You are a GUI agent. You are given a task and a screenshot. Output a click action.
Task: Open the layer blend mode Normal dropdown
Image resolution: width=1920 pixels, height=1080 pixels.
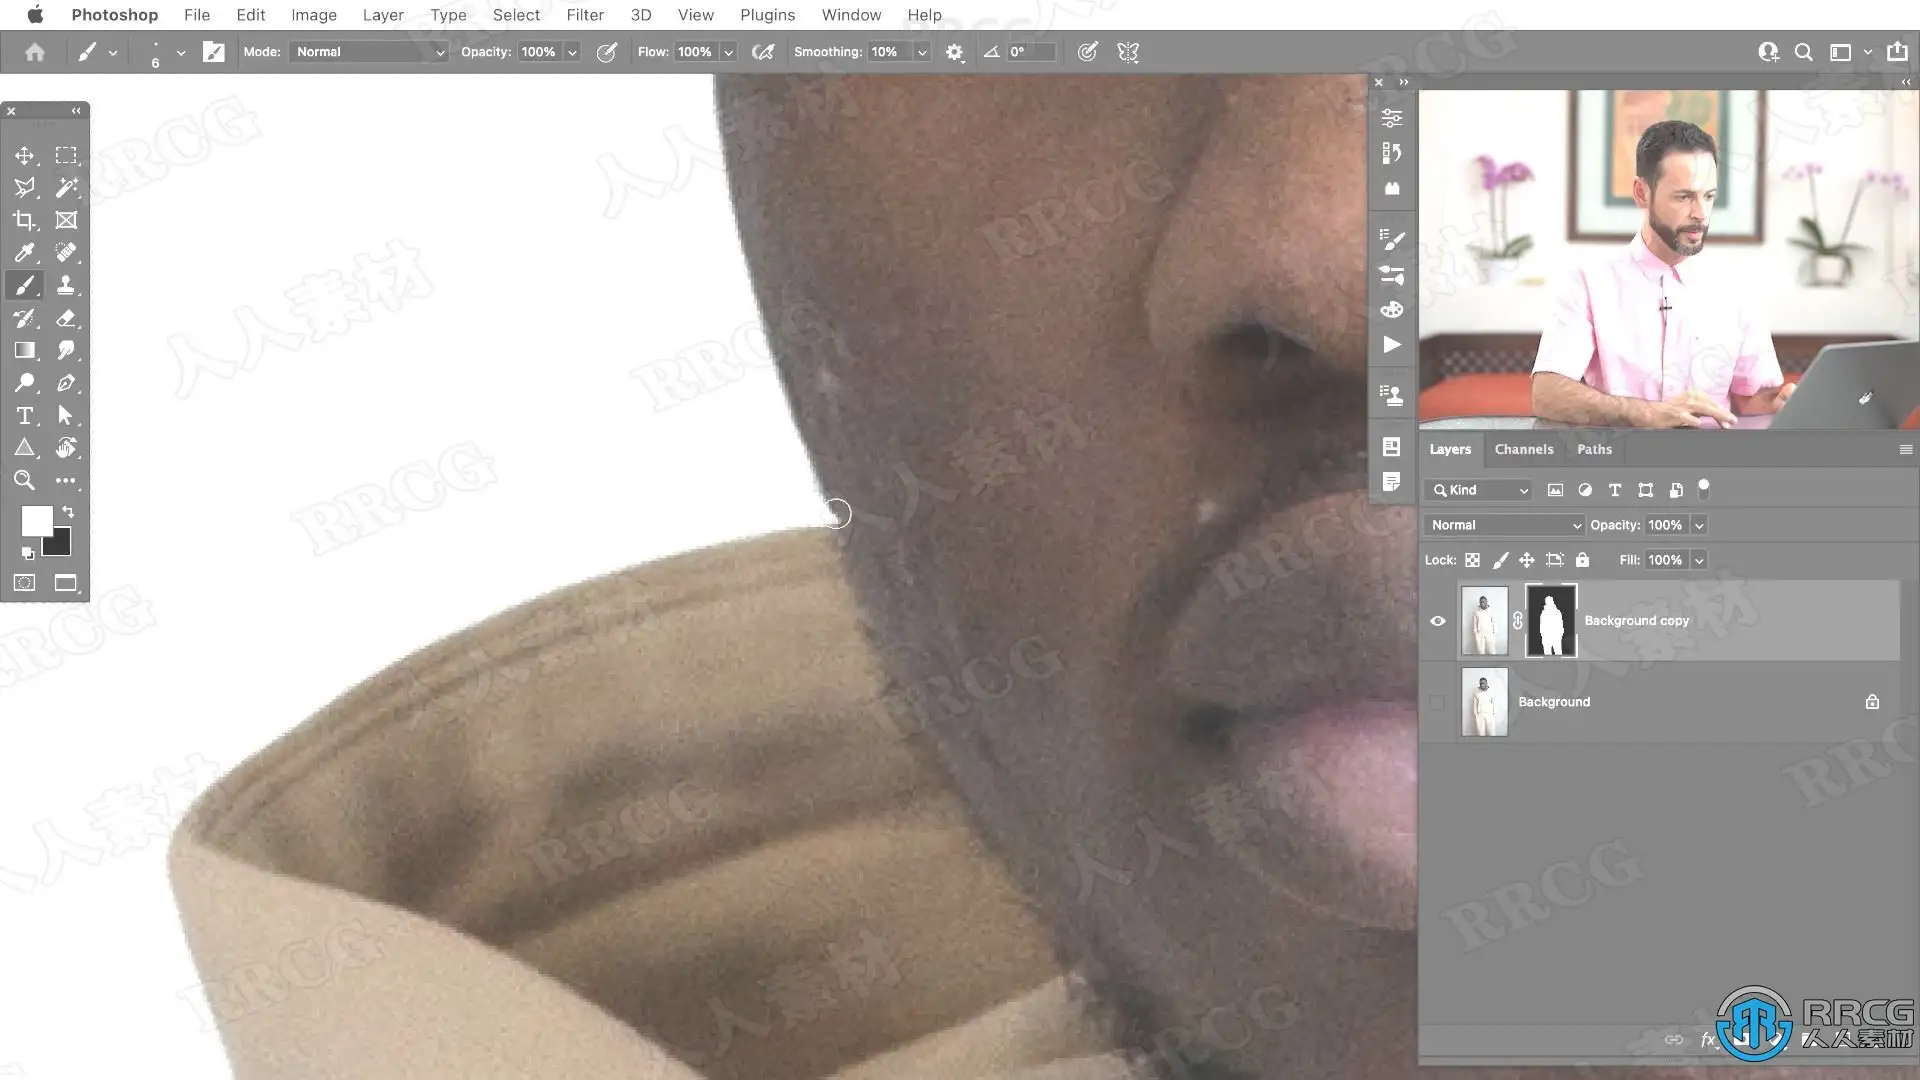point(1505,525)
